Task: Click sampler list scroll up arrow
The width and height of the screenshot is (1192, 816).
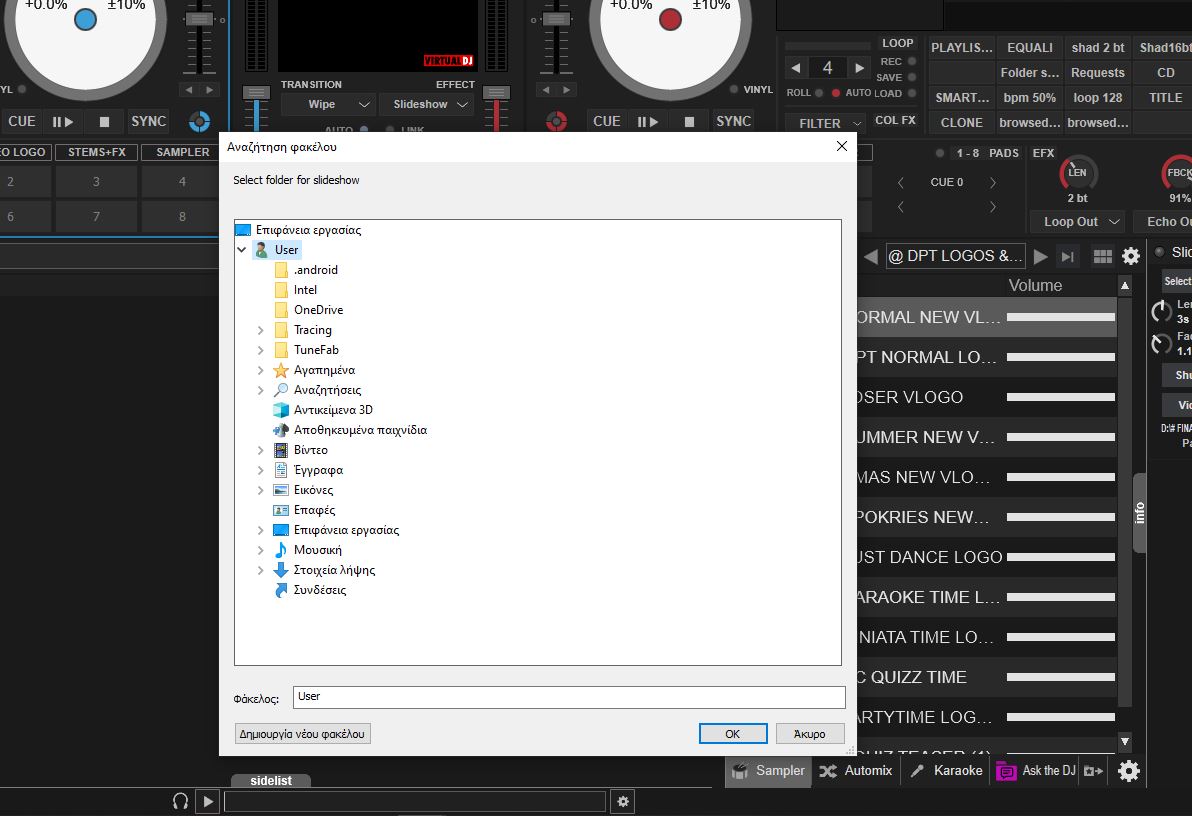Action: point(1125,285)
